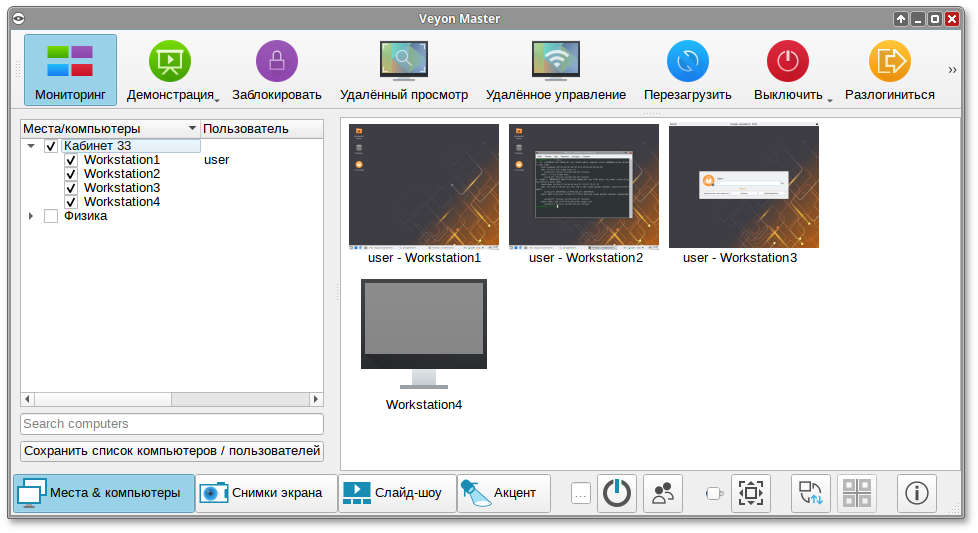978x533 pixels.
Task: Enable the Физика location checkbox
Action: 51,216
